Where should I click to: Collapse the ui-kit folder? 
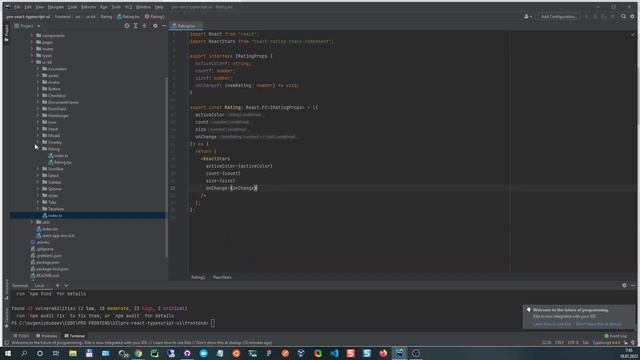coord(32,62)
